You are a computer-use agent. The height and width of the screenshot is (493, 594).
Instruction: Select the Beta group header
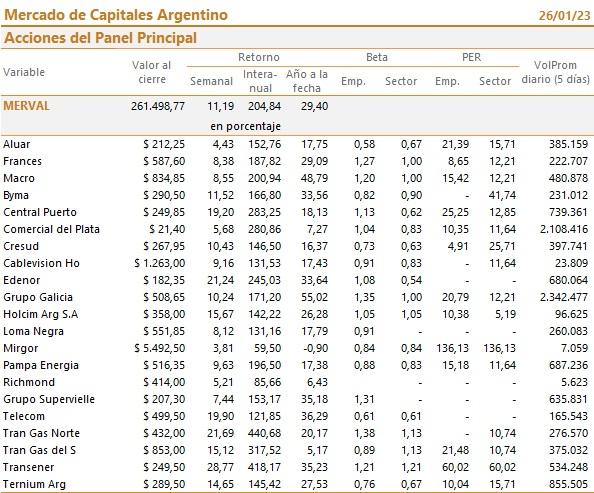[377, 57]
